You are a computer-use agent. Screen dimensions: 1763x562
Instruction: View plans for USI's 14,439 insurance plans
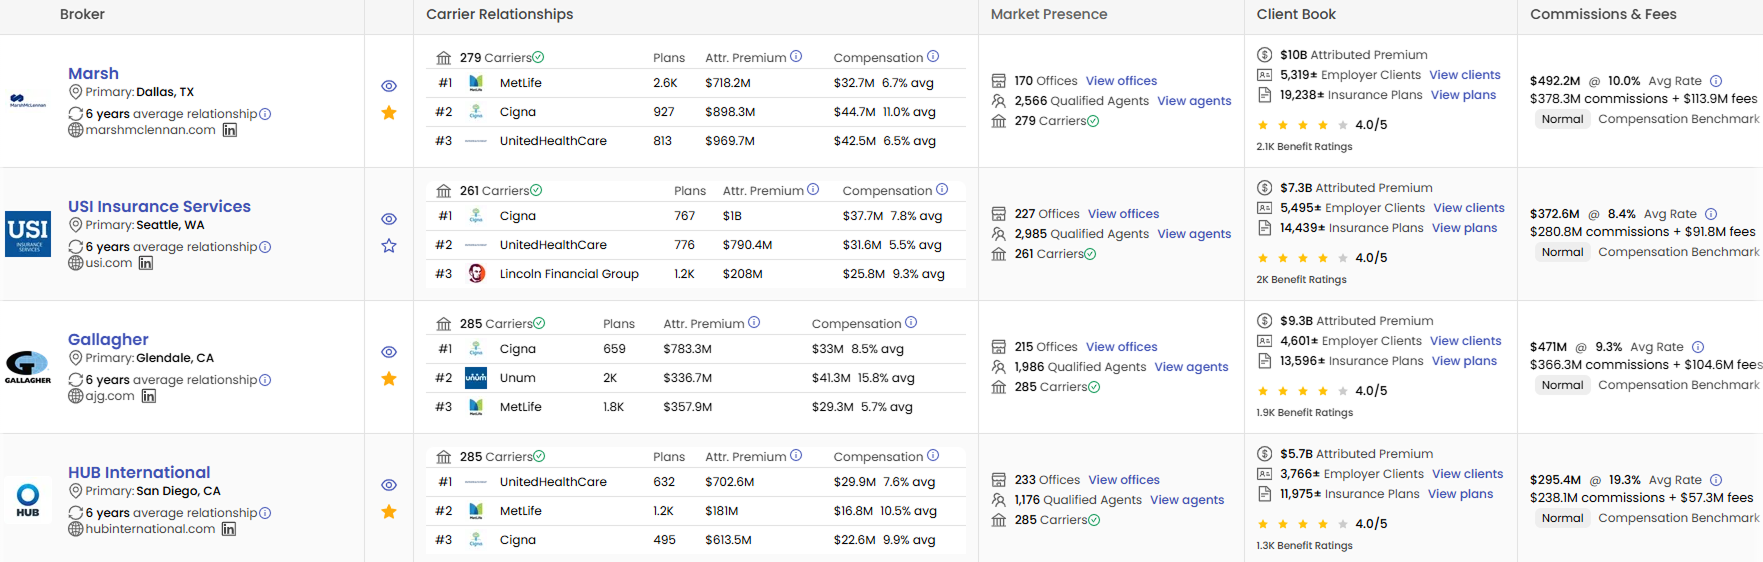point(1464,228)
